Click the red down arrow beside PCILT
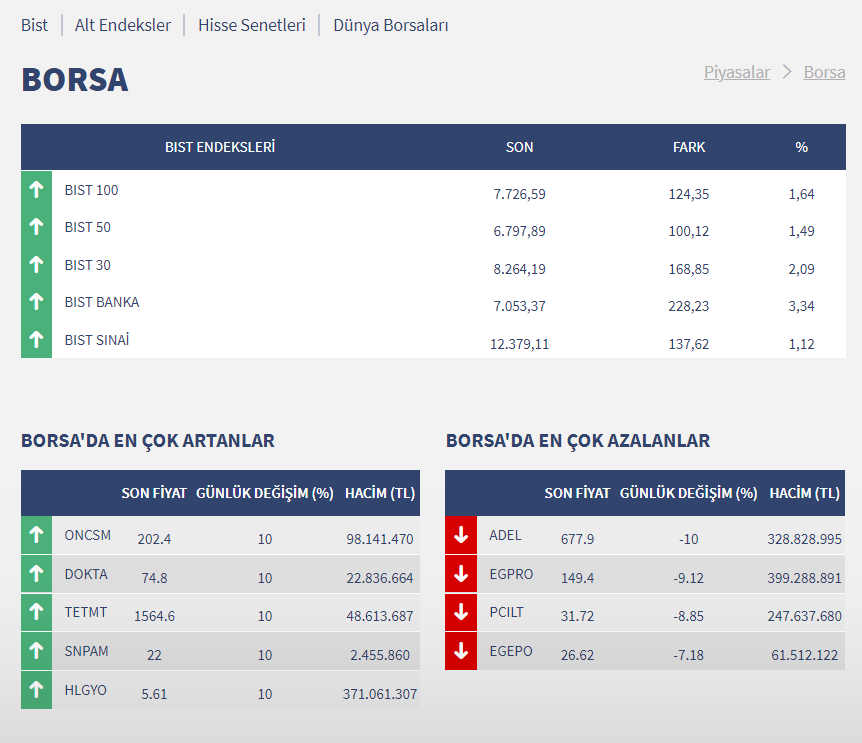Screen dimensions: 862x743 tap(461, 612)
